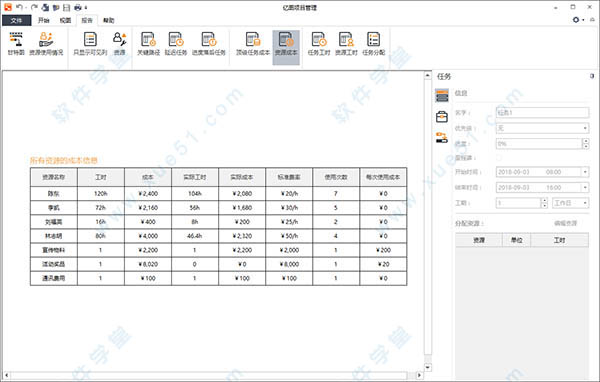This screenshot has height=382, width=600.
Task: Toggle the milestone (里程碑) checkbox
Action: point(499,158)
